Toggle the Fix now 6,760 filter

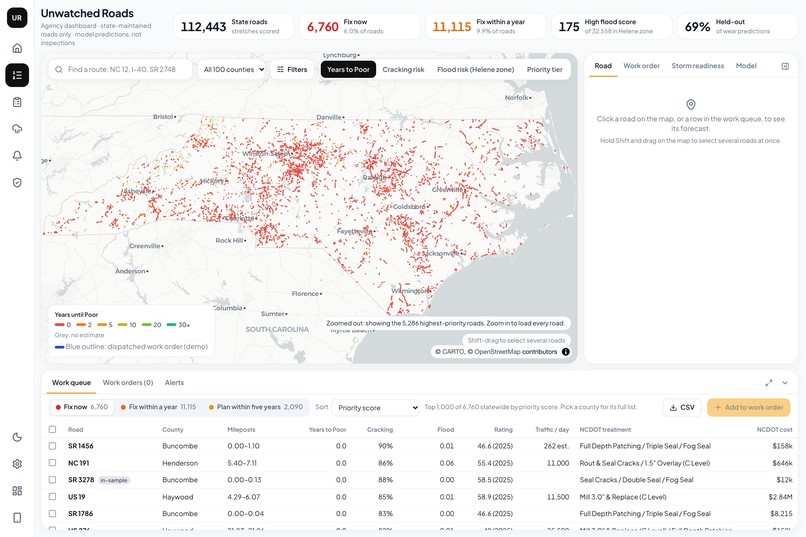tap(82, 407)
